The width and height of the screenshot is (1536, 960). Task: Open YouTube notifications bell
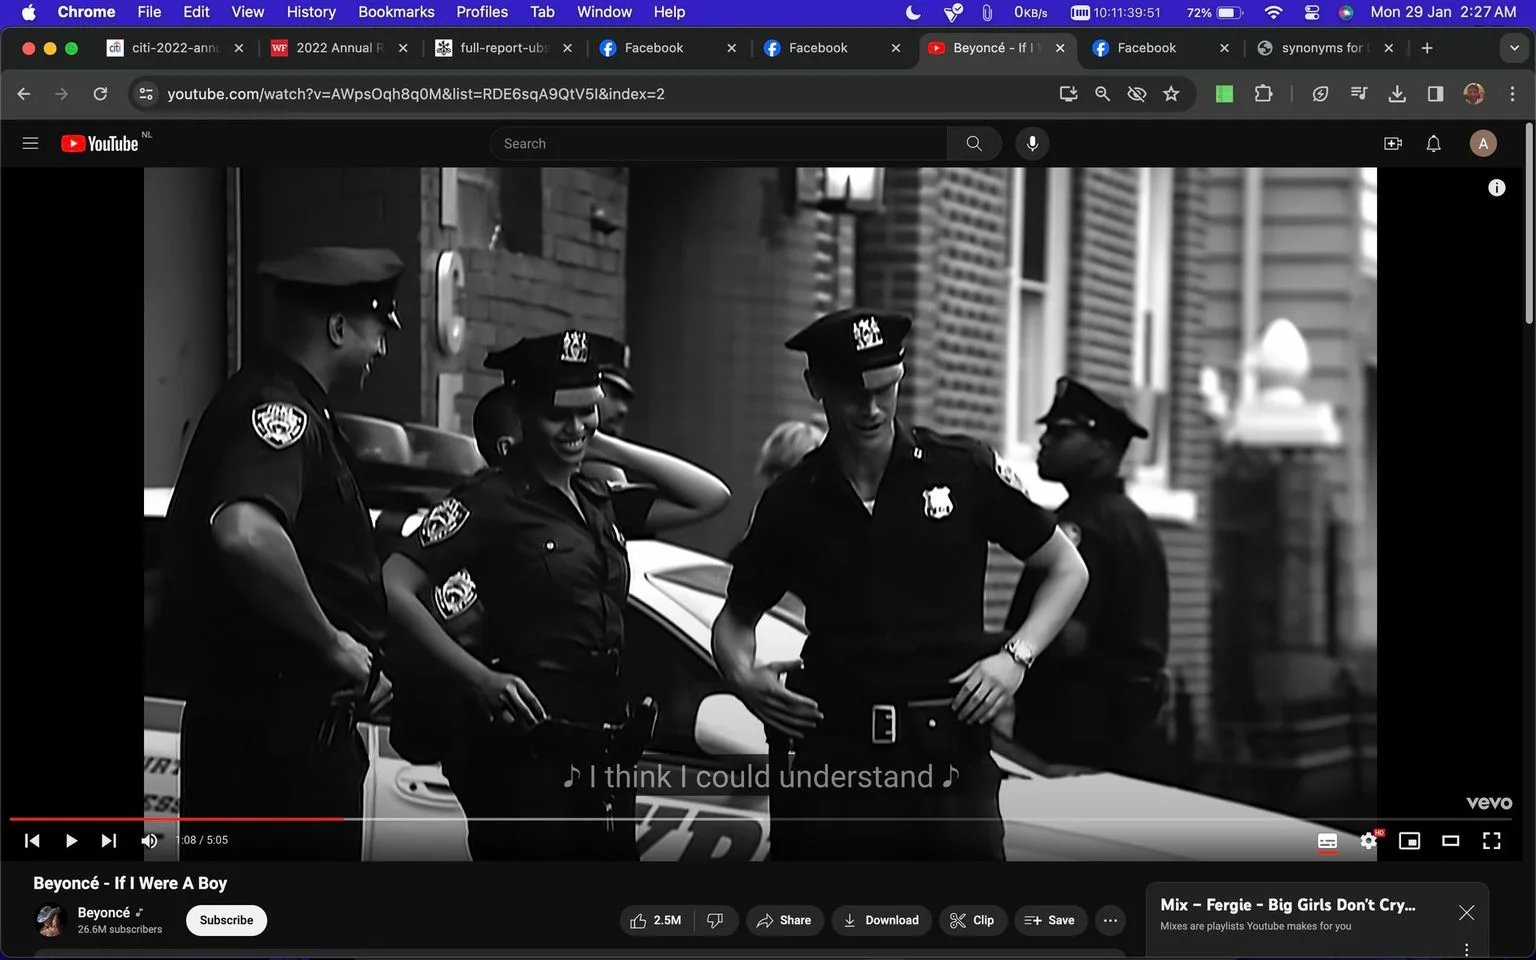1433,143
